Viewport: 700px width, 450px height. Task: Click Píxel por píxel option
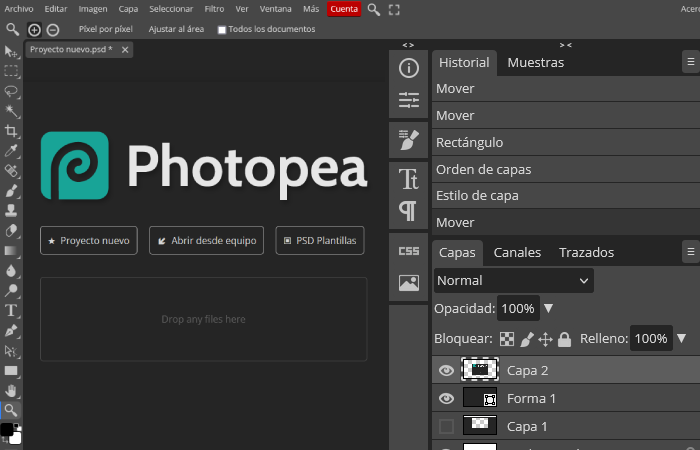[106, 29]
